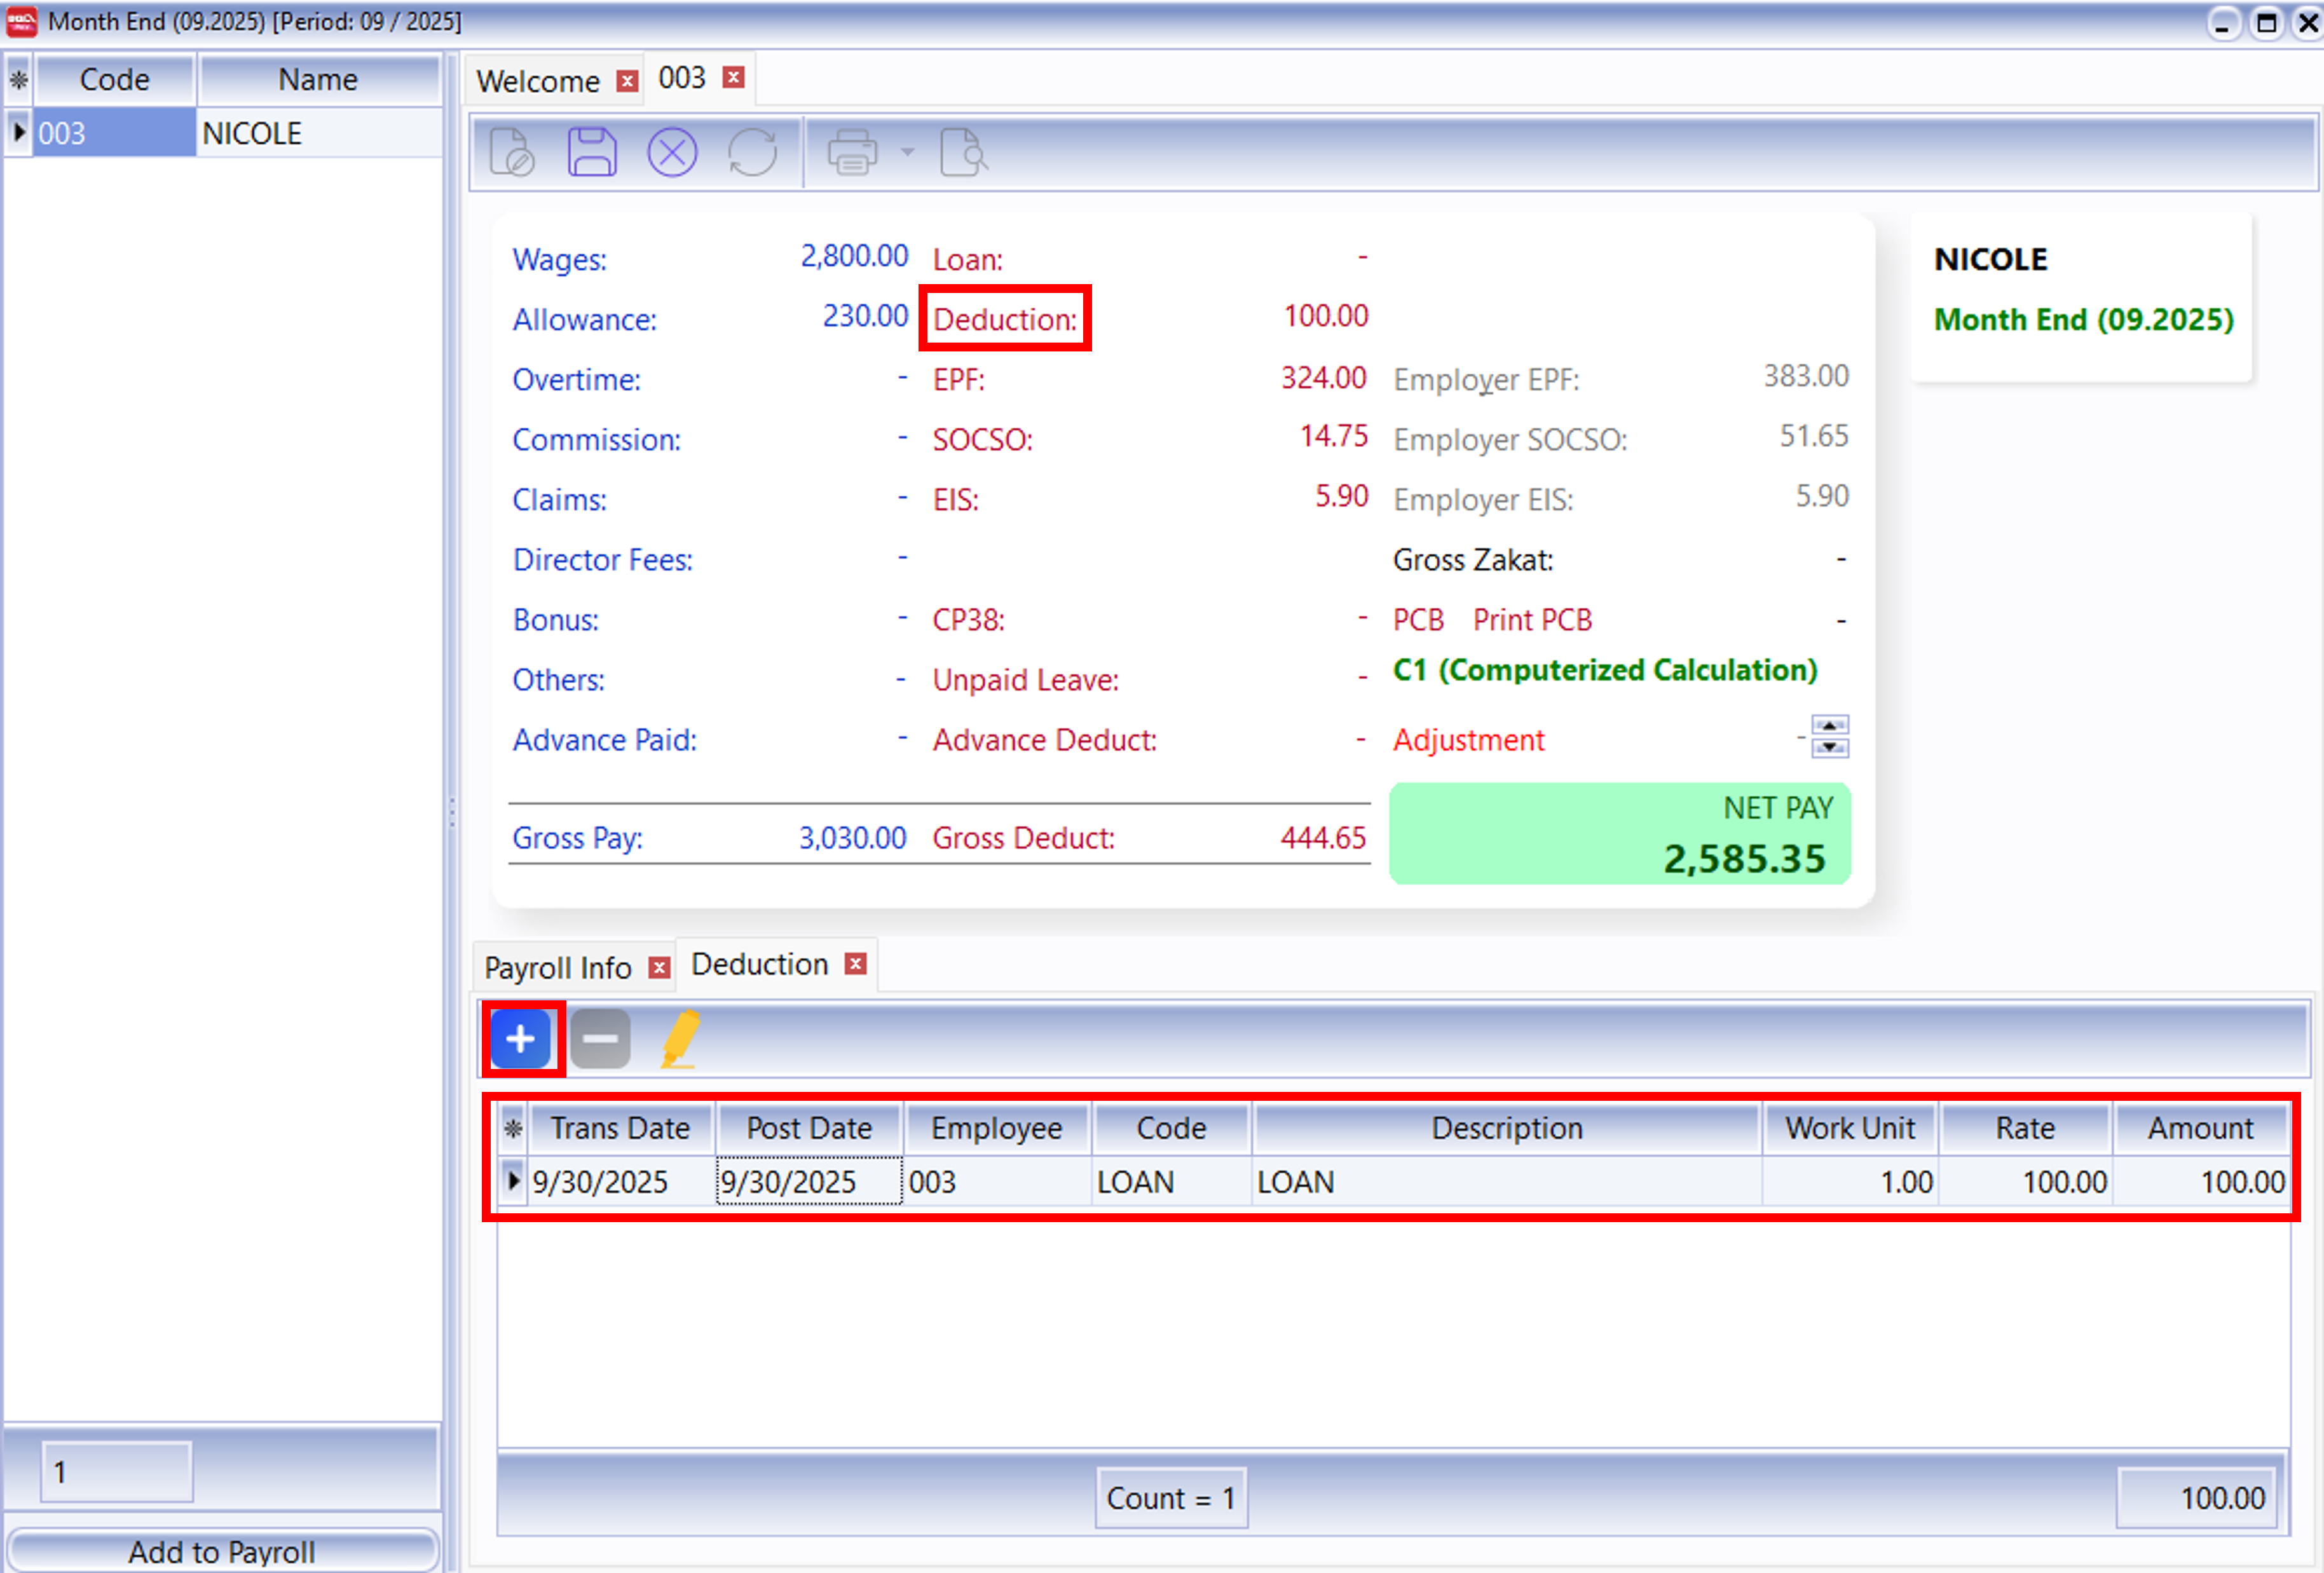
Task: Click the Print icon
Action: [x=851, y=153]
